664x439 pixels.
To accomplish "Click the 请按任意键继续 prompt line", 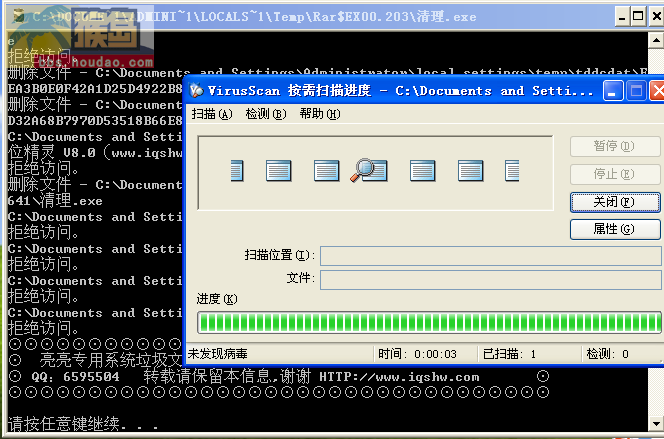I will coord(83,423).
